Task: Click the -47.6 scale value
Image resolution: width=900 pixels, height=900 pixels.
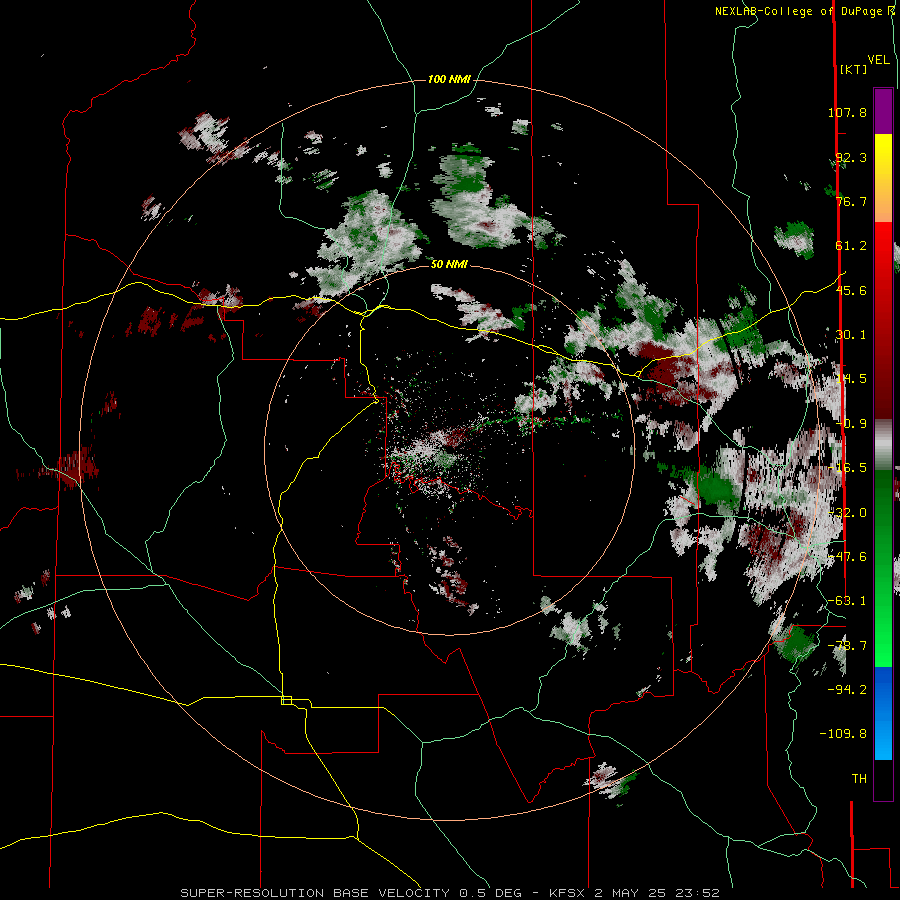Action: 847,557
